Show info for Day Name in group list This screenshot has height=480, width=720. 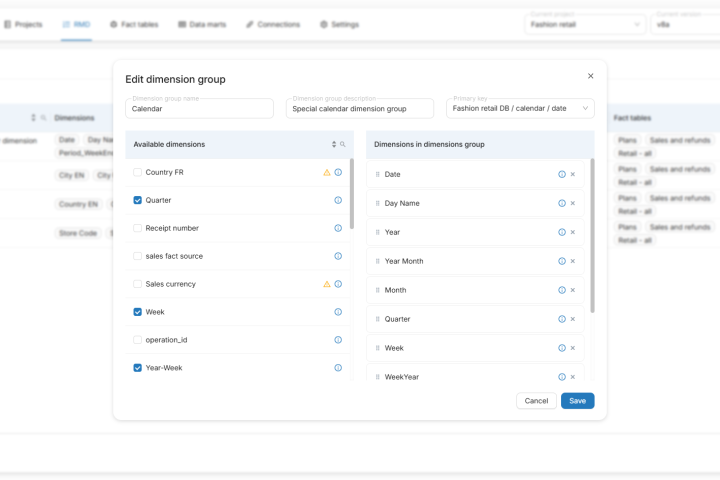pyautogui.click(x=562, y=203)
